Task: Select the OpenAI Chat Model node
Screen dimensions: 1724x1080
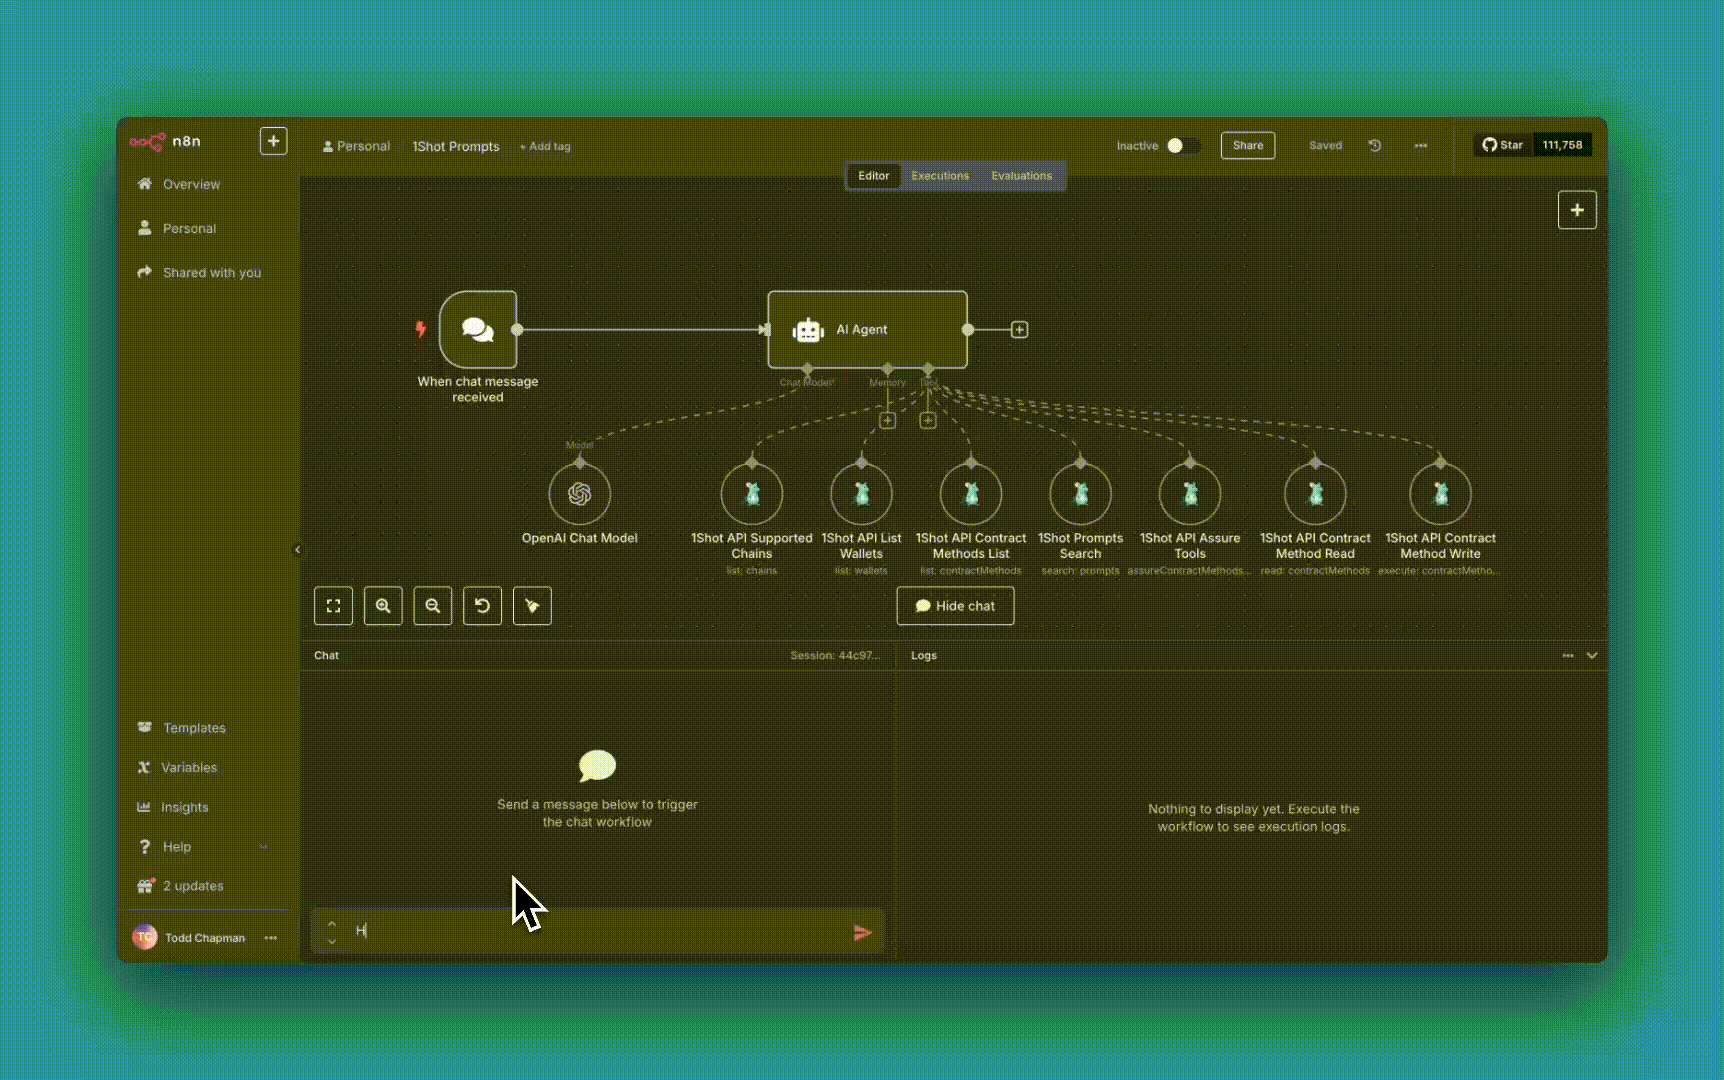Action: coord(579,494)
